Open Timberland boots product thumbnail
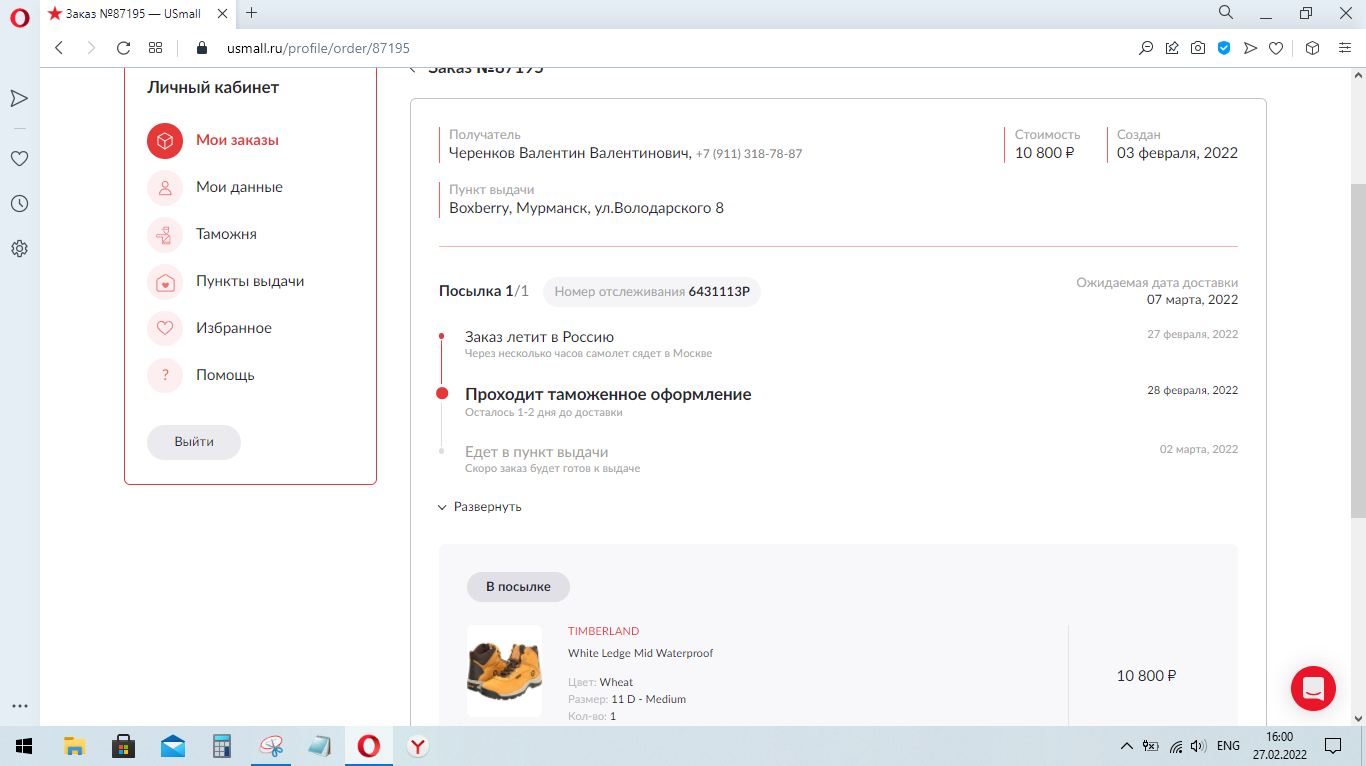 (x=504, y=671)
